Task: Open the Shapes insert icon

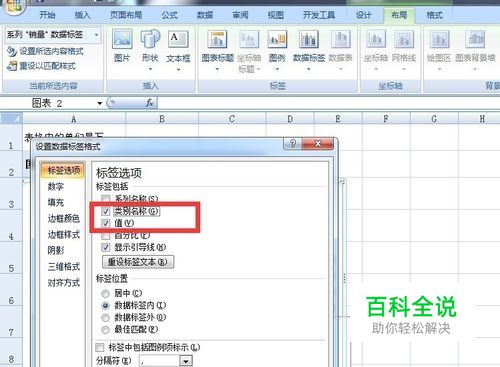Action: coord(150,39)
